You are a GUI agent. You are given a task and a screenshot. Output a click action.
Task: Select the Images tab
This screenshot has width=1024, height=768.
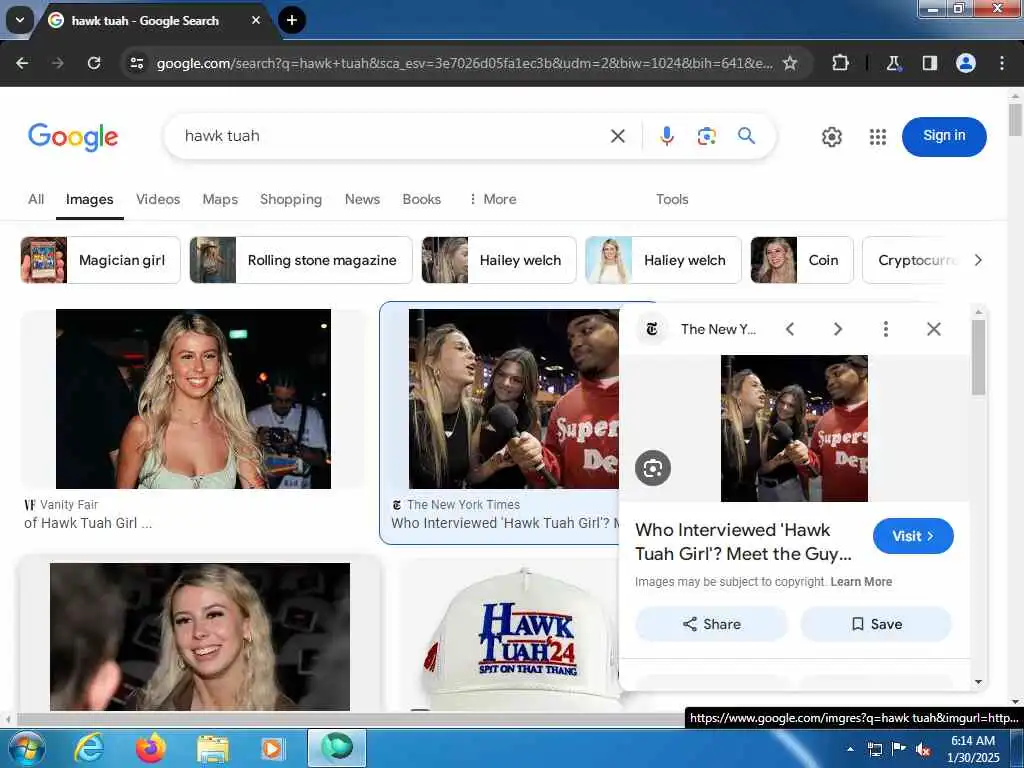click(x=89, y=199)
